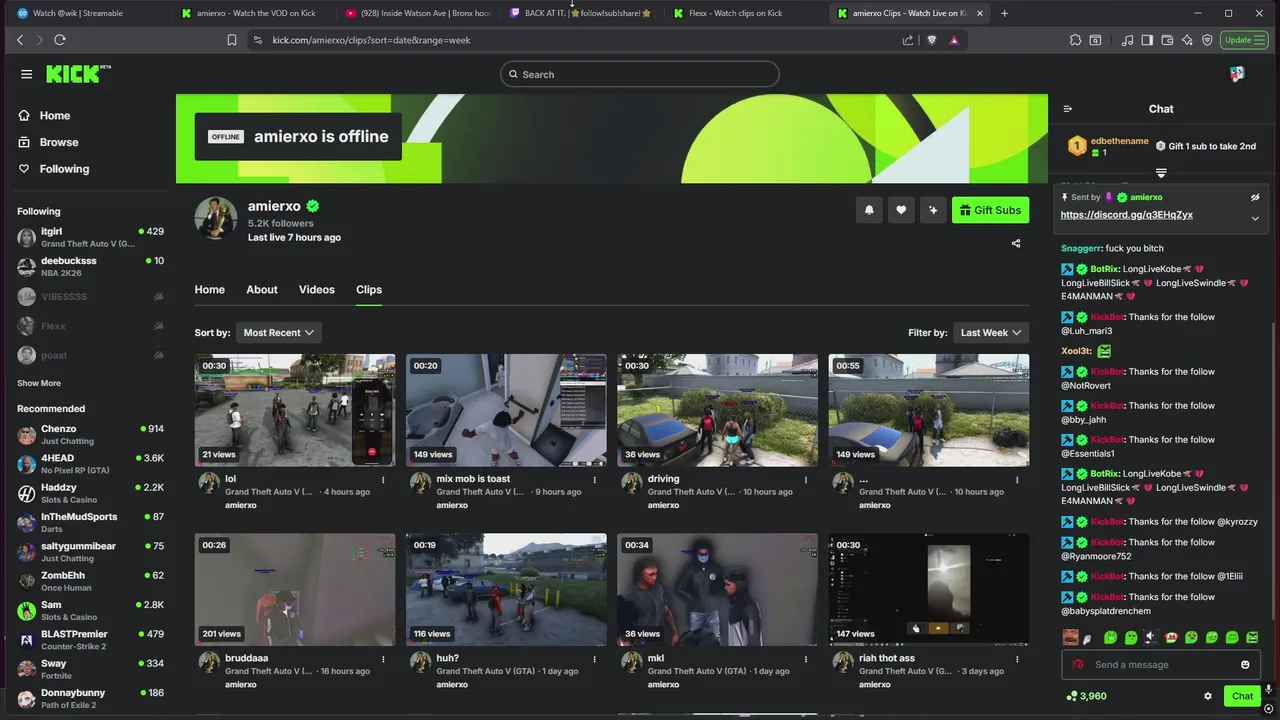
Task: Click the share page icon in address bar
Action: [908, 40]
